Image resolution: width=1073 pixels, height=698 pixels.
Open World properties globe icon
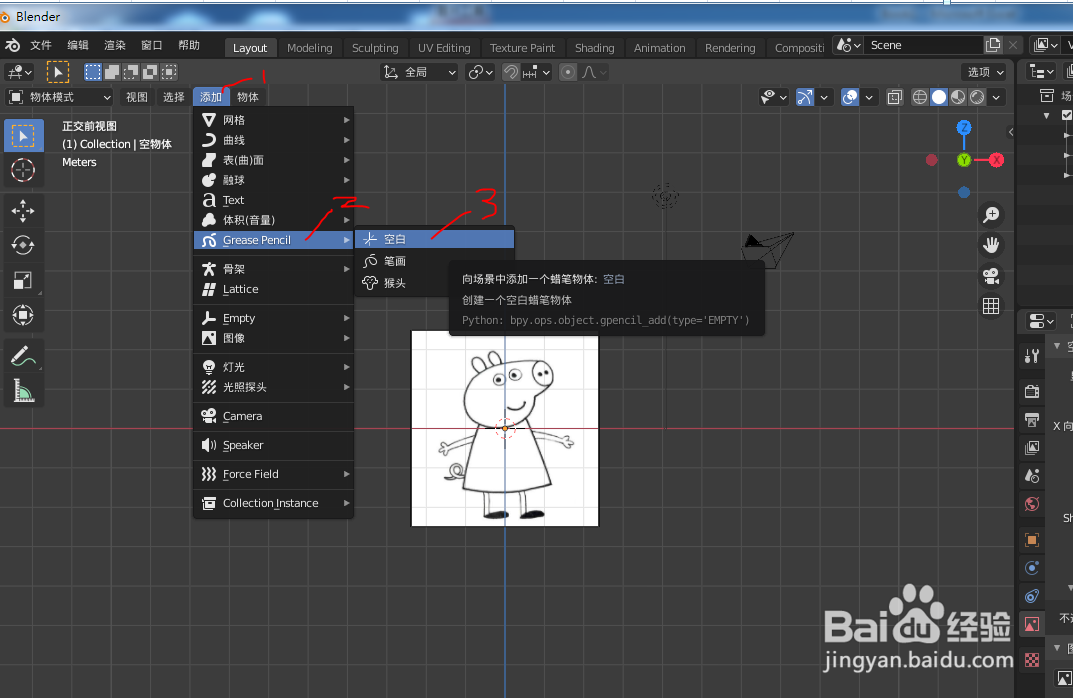coord(1031,504)
